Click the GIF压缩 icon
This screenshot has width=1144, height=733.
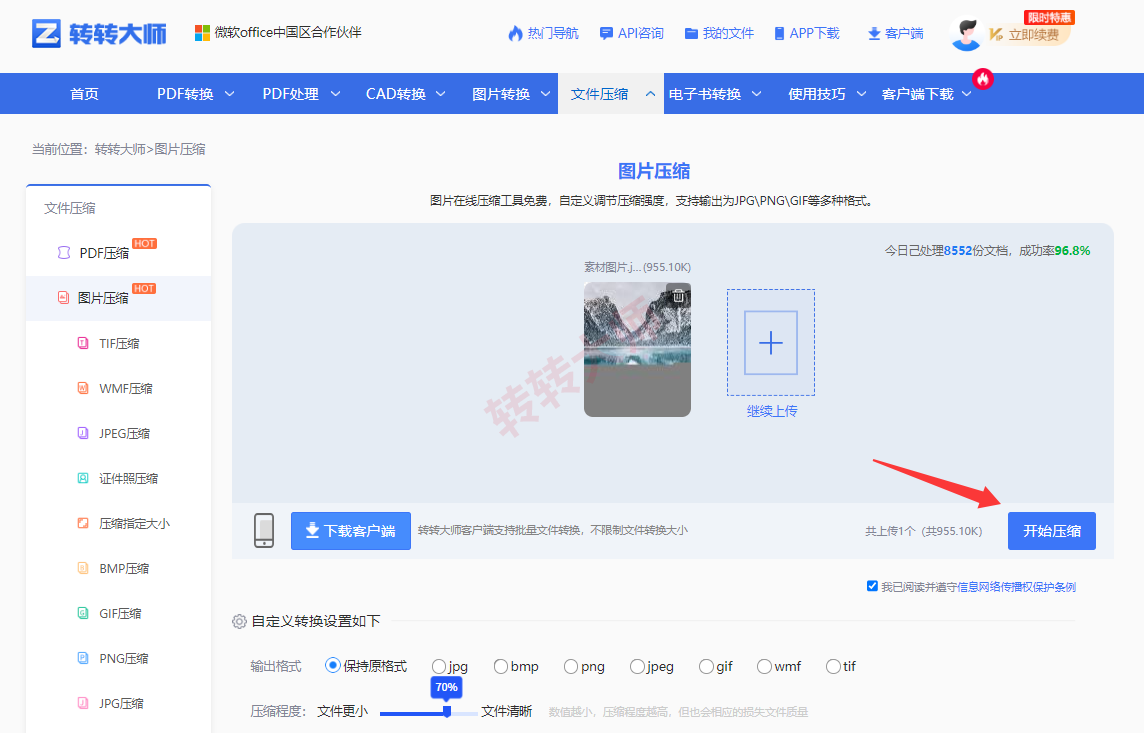[x=83, y=613]
